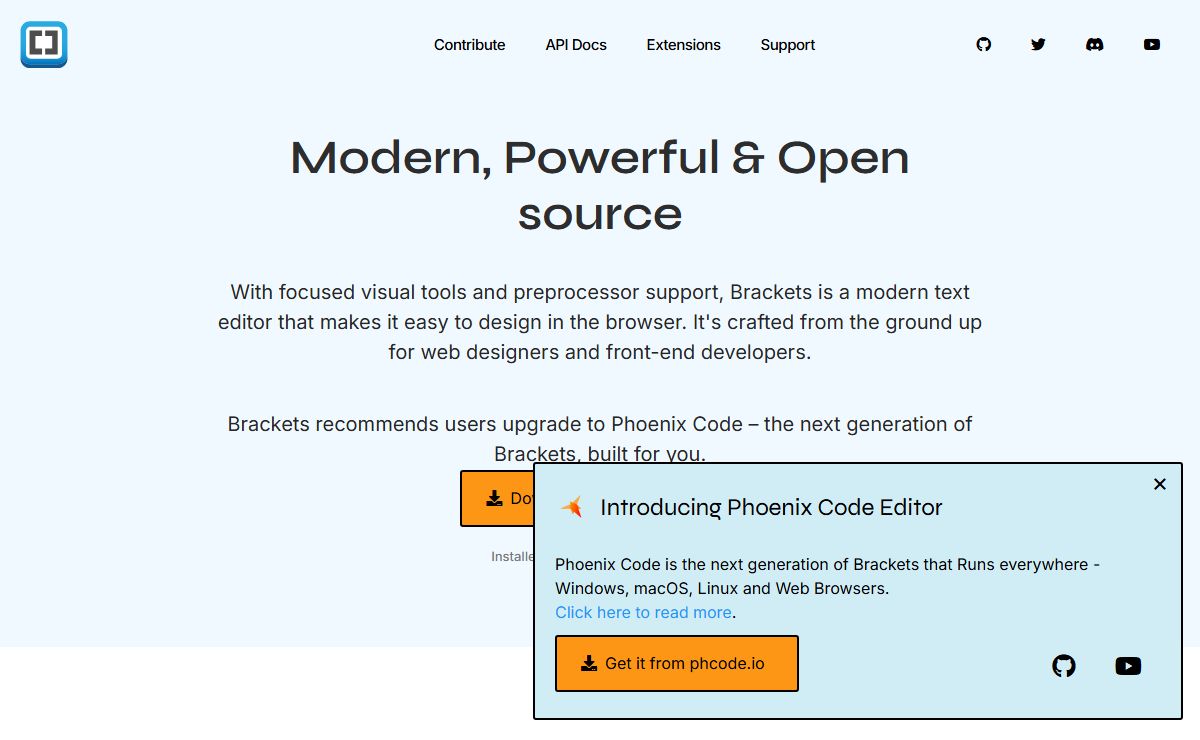The height and width of the screenshot is (740, 1200).
Task: Open the Support menu item
Action: pos(787,45)
